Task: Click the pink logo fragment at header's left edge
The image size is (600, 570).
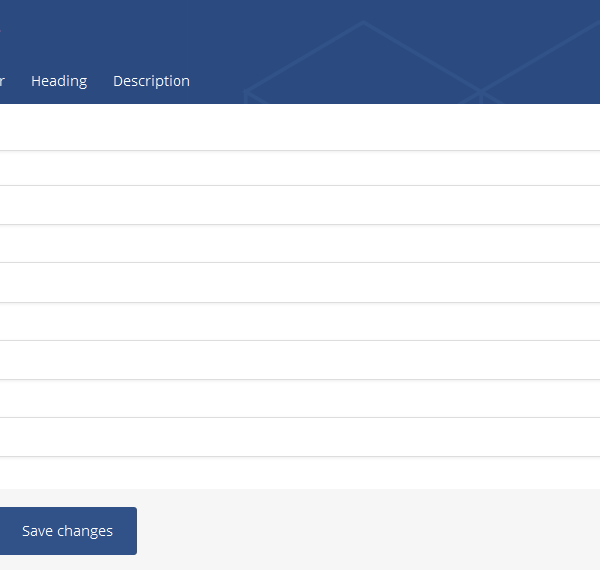Action: [x=1, y=29]
